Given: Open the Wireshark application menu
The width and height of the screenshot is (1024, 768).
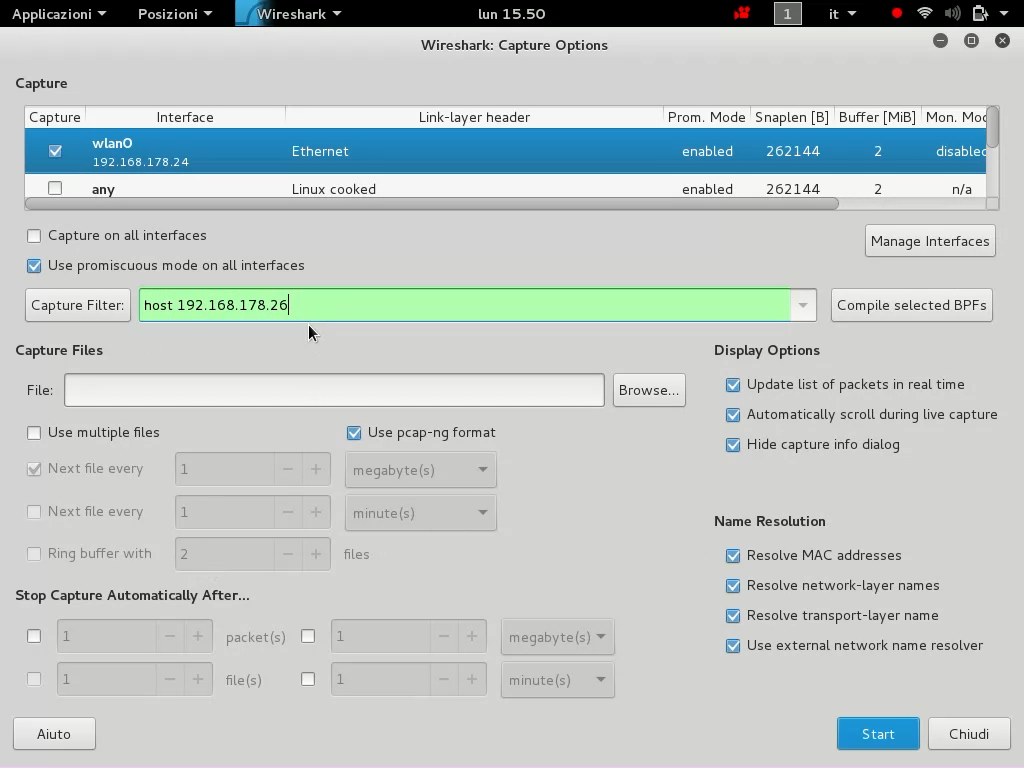Looking at the screenshot, I should (298, 14).
